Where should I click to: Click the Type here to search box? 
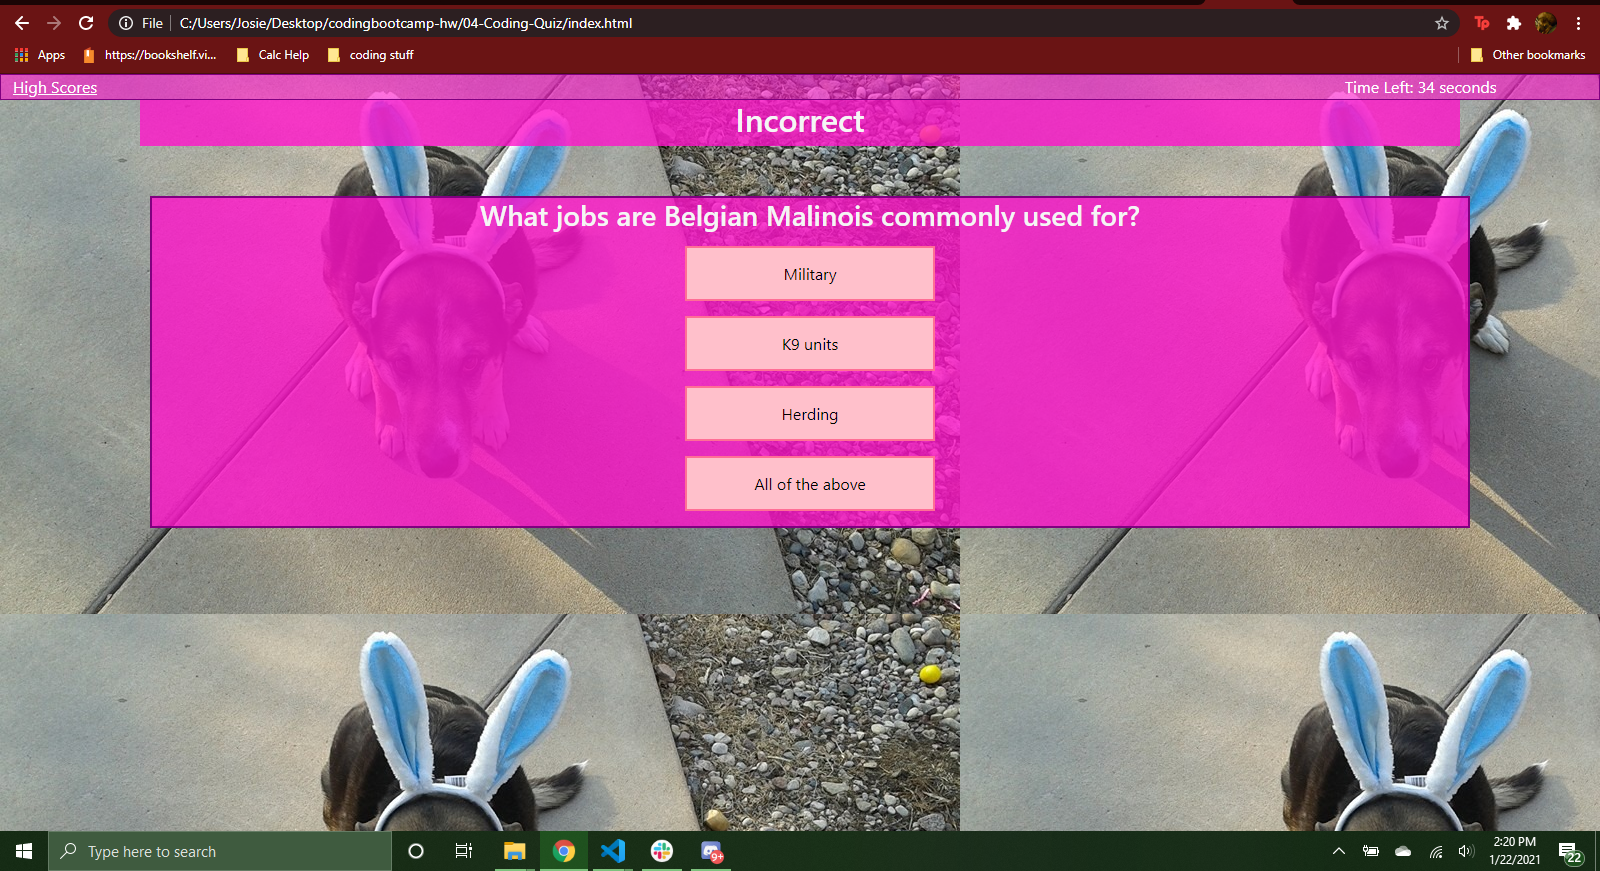(x=220, y=851)
